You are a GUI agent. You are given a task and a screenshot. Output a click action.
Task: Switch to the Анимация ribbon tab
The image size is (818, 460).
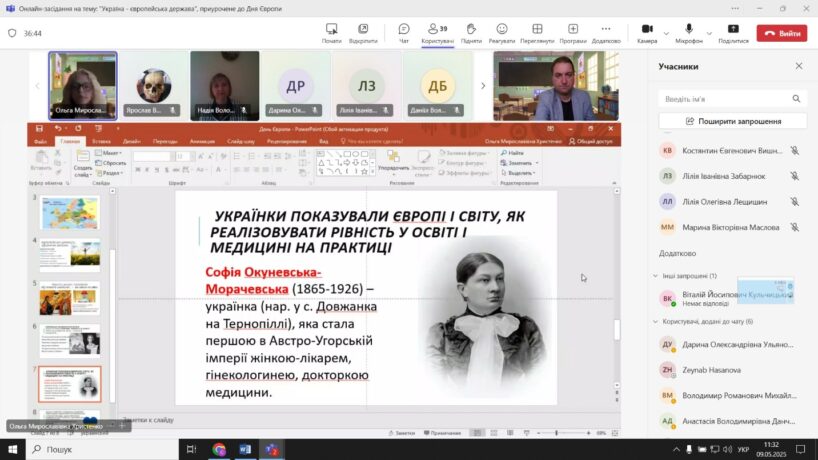[201, 142]
